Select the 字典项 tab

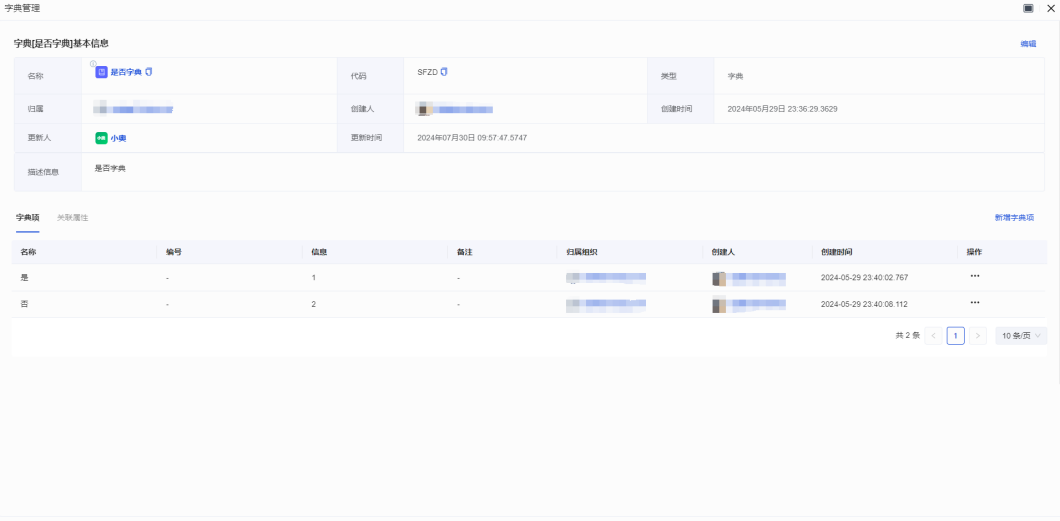click(x=27, y=217)
